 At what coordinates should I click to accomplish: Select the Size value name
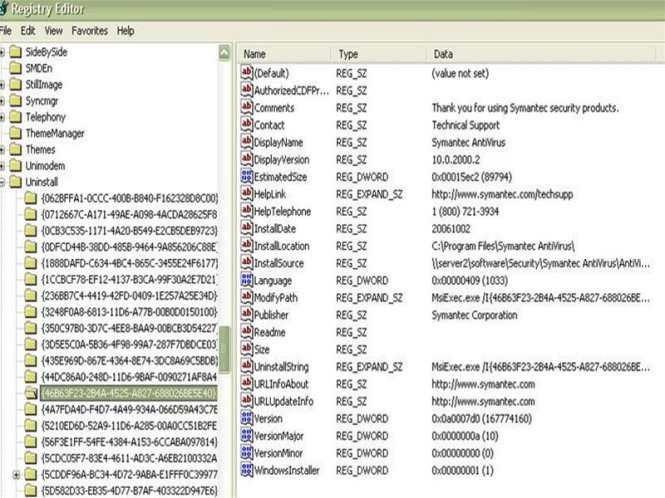tap(262, 350)
